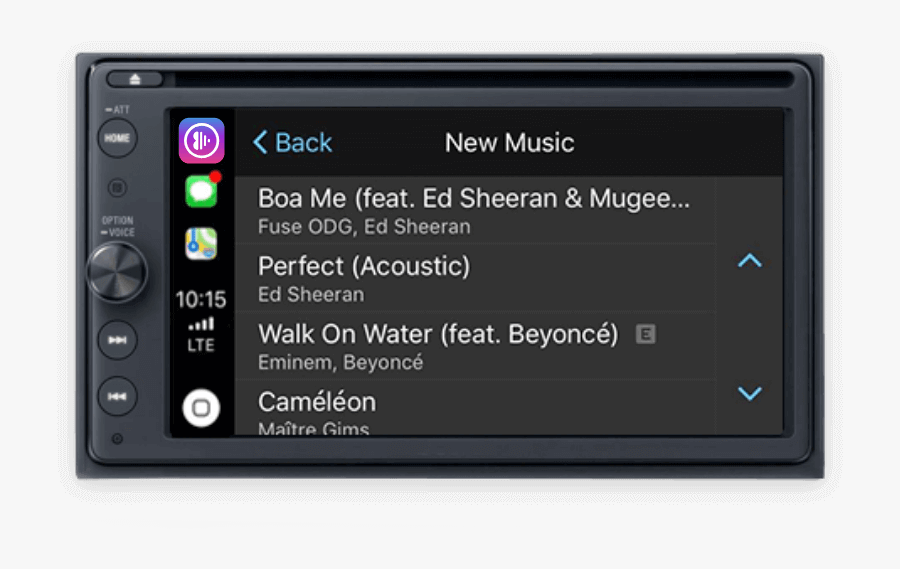Screen dimensions: 900x569
Task: Open the Messages app icon
Action: [201, 191]
